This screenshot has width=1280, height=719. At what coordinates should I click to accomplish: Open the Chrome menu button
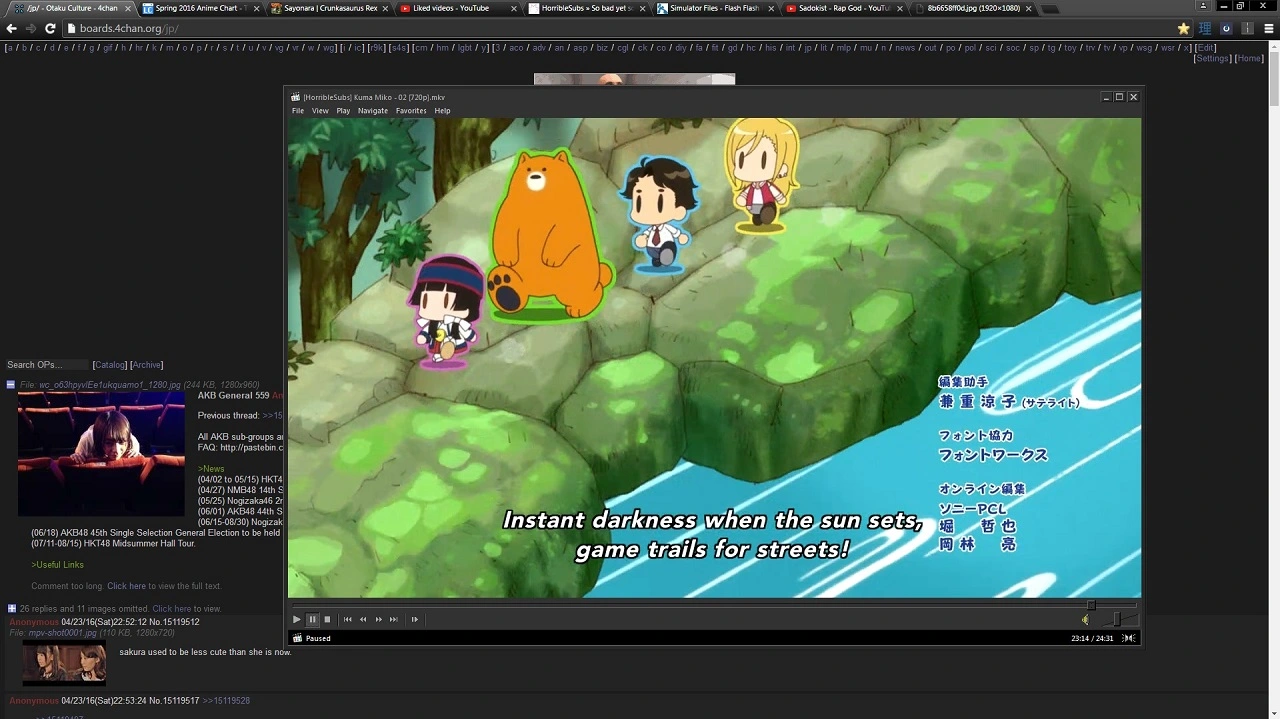point(1270,29)
